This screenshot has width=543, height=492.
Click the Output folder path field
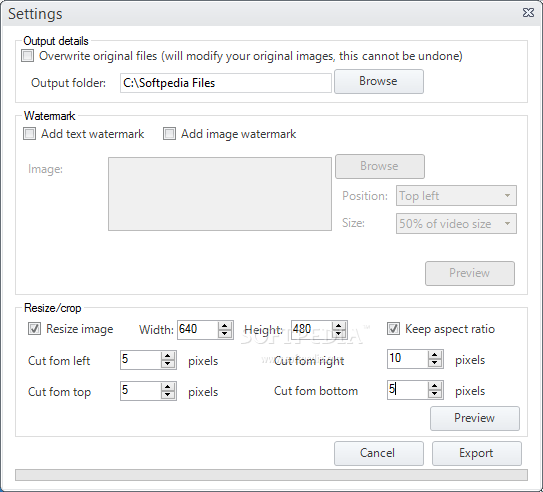(x=226, y=83)
